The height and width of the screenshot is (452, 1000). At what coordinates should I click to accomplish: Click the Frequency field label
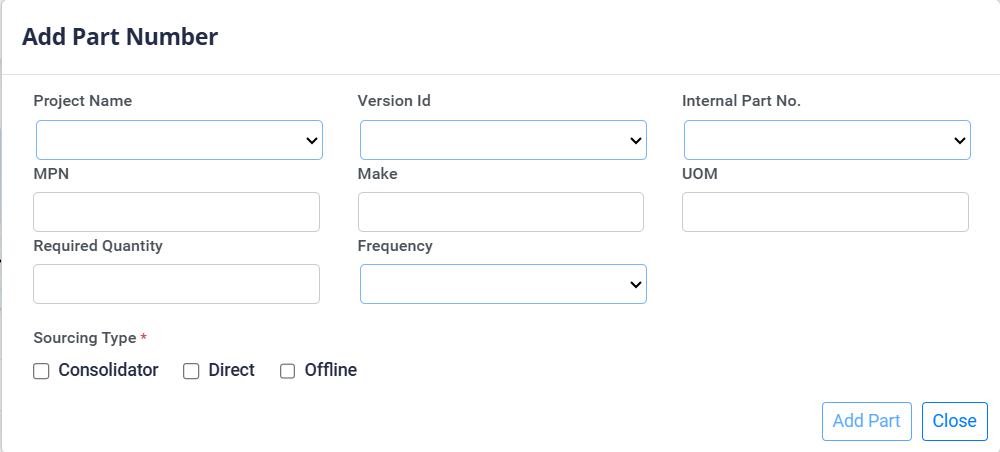coord(395,246)
